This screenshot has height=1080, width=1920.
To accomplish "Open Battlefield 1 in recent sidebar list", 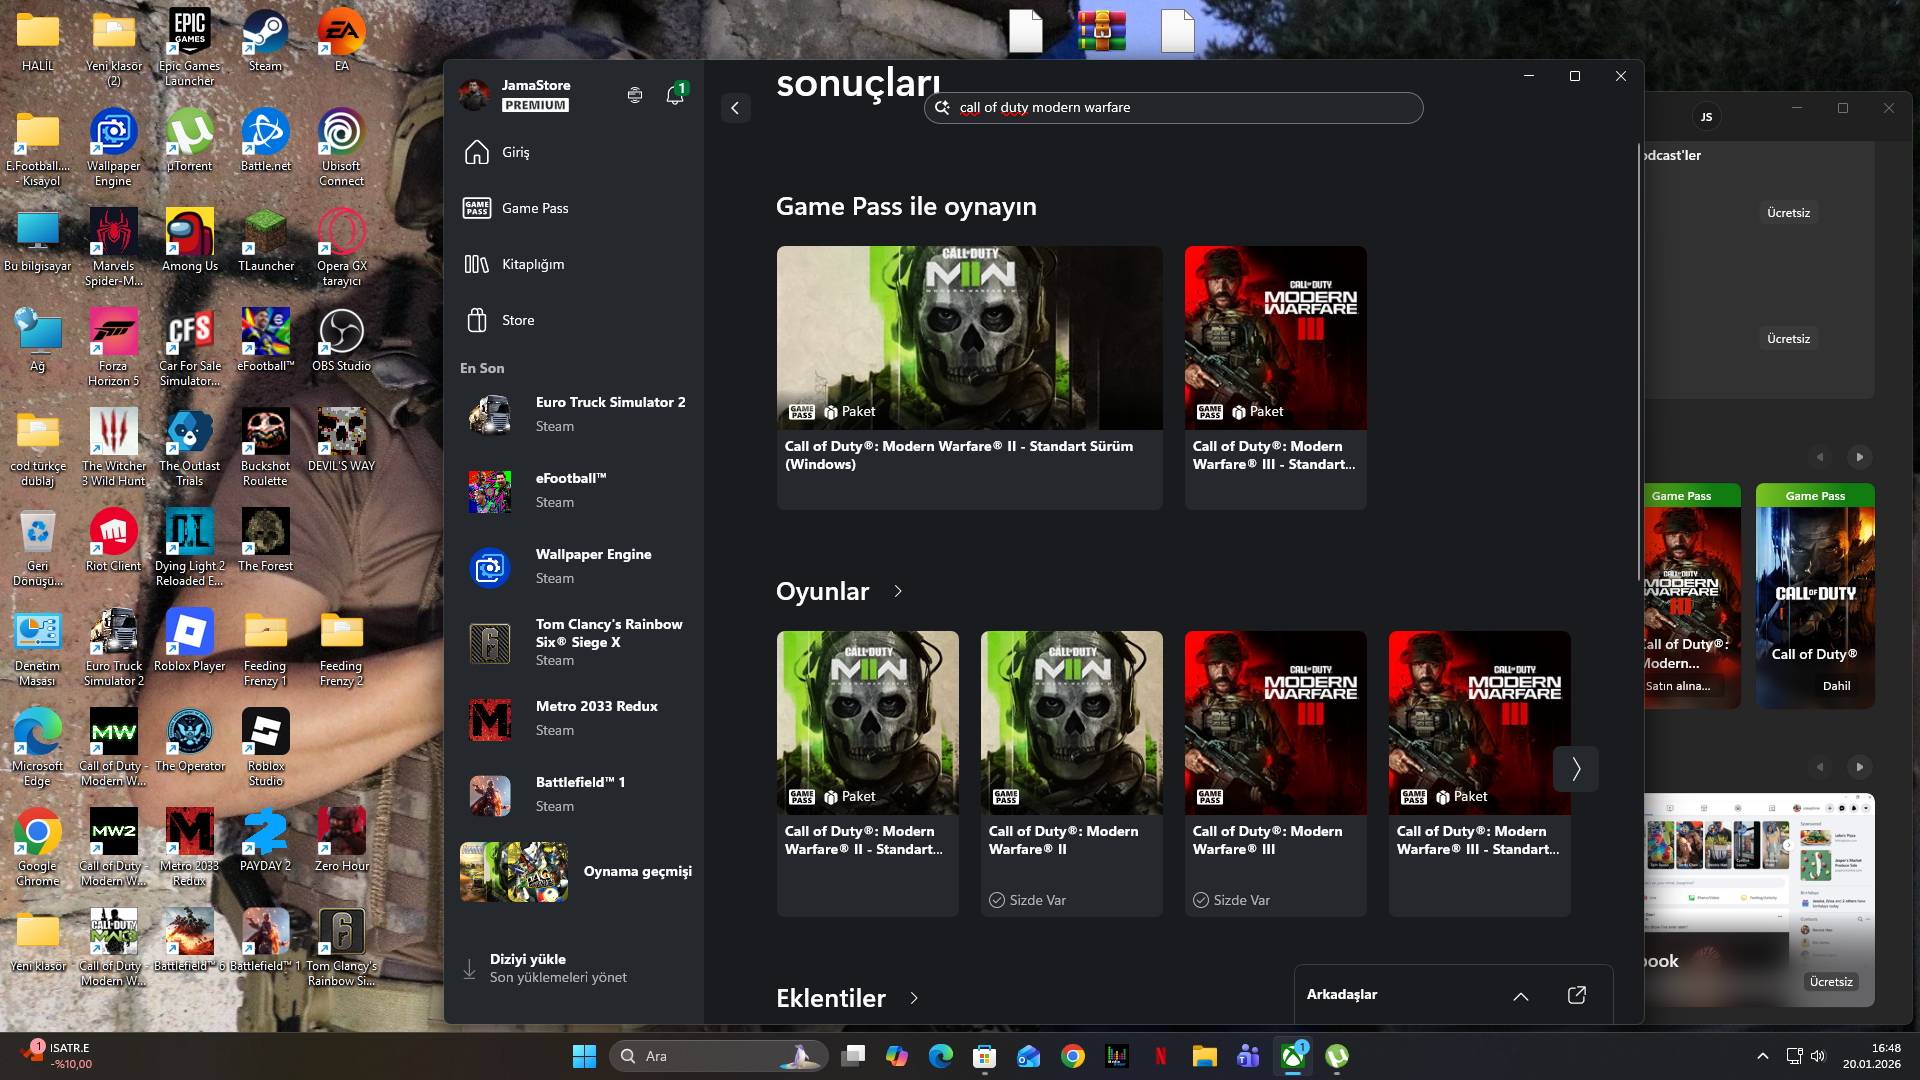I will pos(574,794).
